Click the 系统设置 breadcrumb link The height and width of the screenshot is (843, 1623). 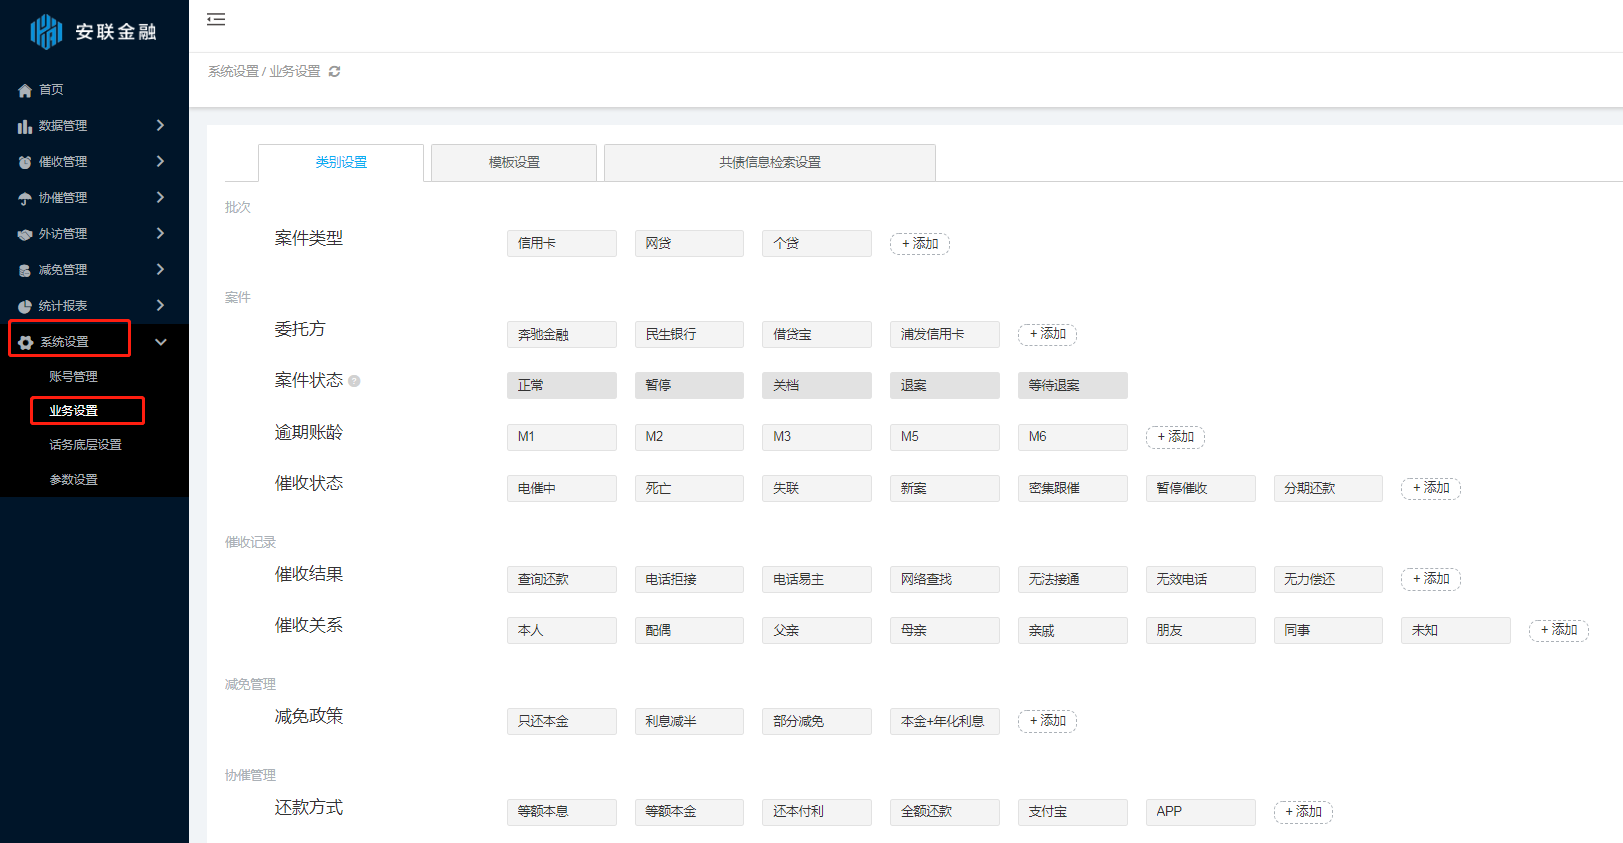[233, 72]
